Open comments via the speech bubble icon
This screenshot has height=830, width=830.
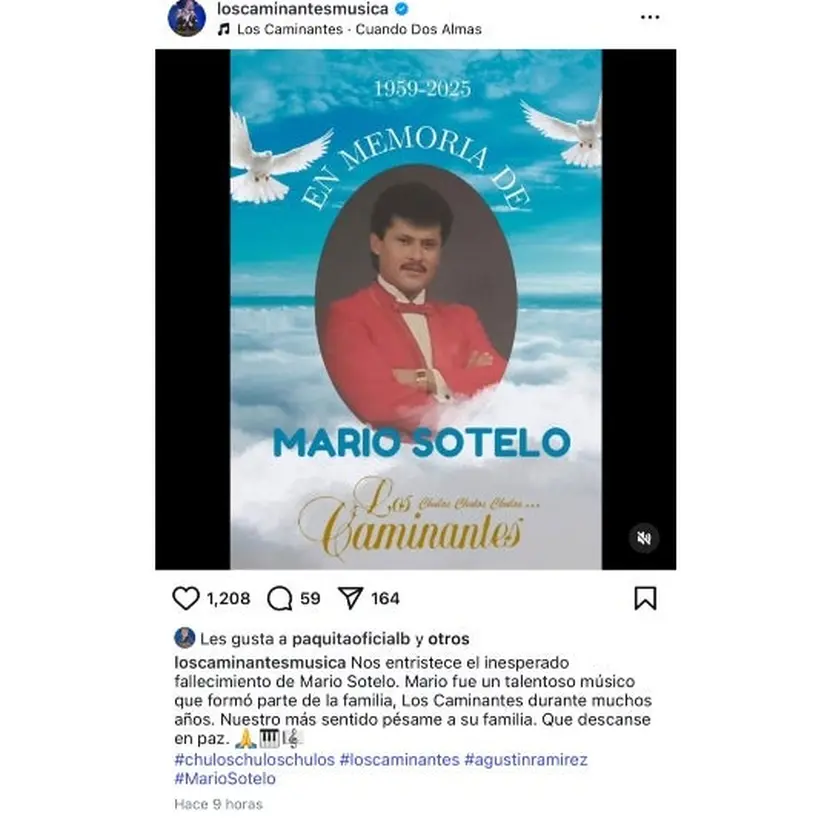click(x=280, y=598)
